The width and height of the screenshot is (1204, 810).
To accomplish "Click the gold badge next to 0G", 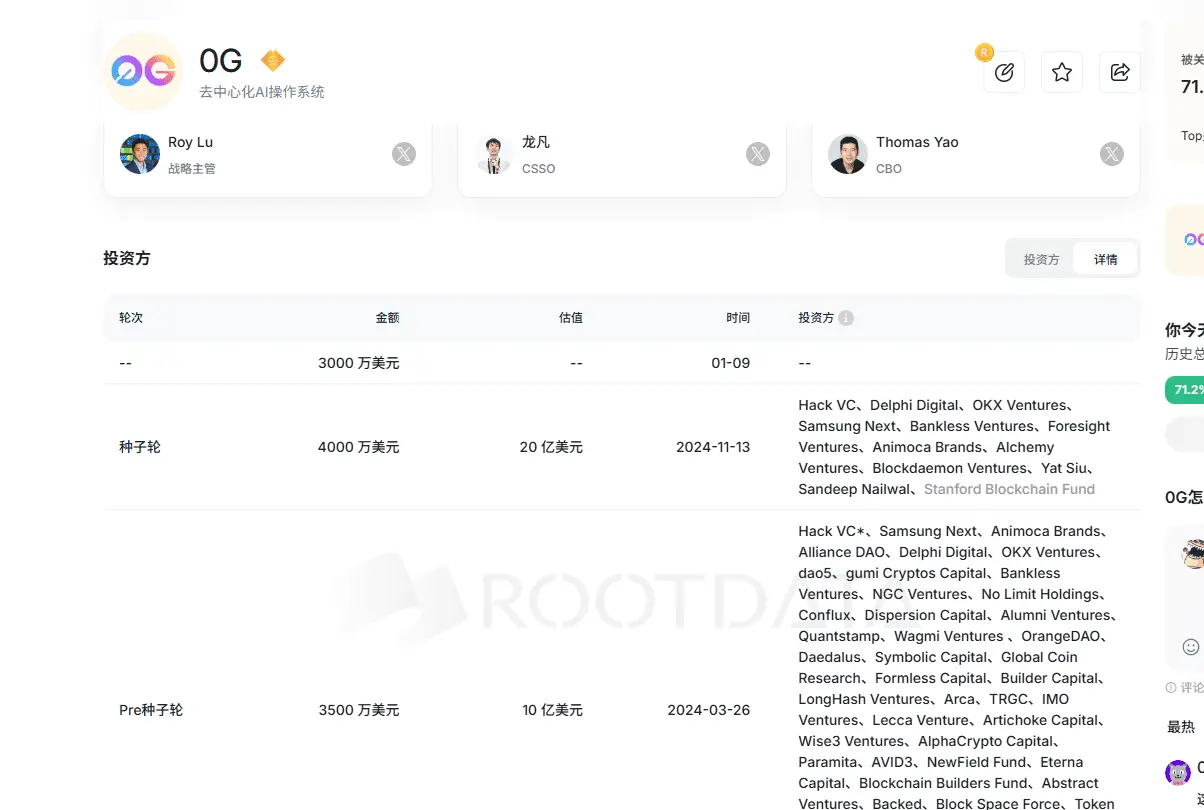I will click(x=273, y=61).
